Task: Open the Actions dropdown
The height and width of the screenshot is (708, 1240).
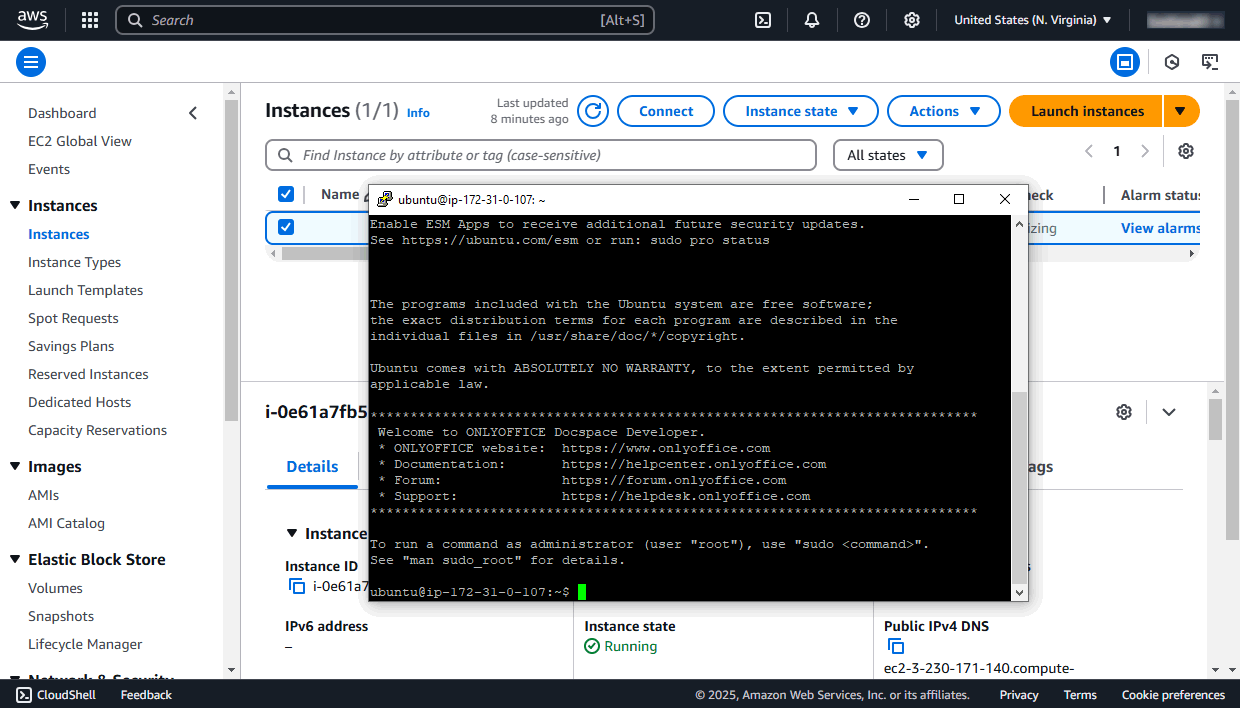Action: point(943,111)
